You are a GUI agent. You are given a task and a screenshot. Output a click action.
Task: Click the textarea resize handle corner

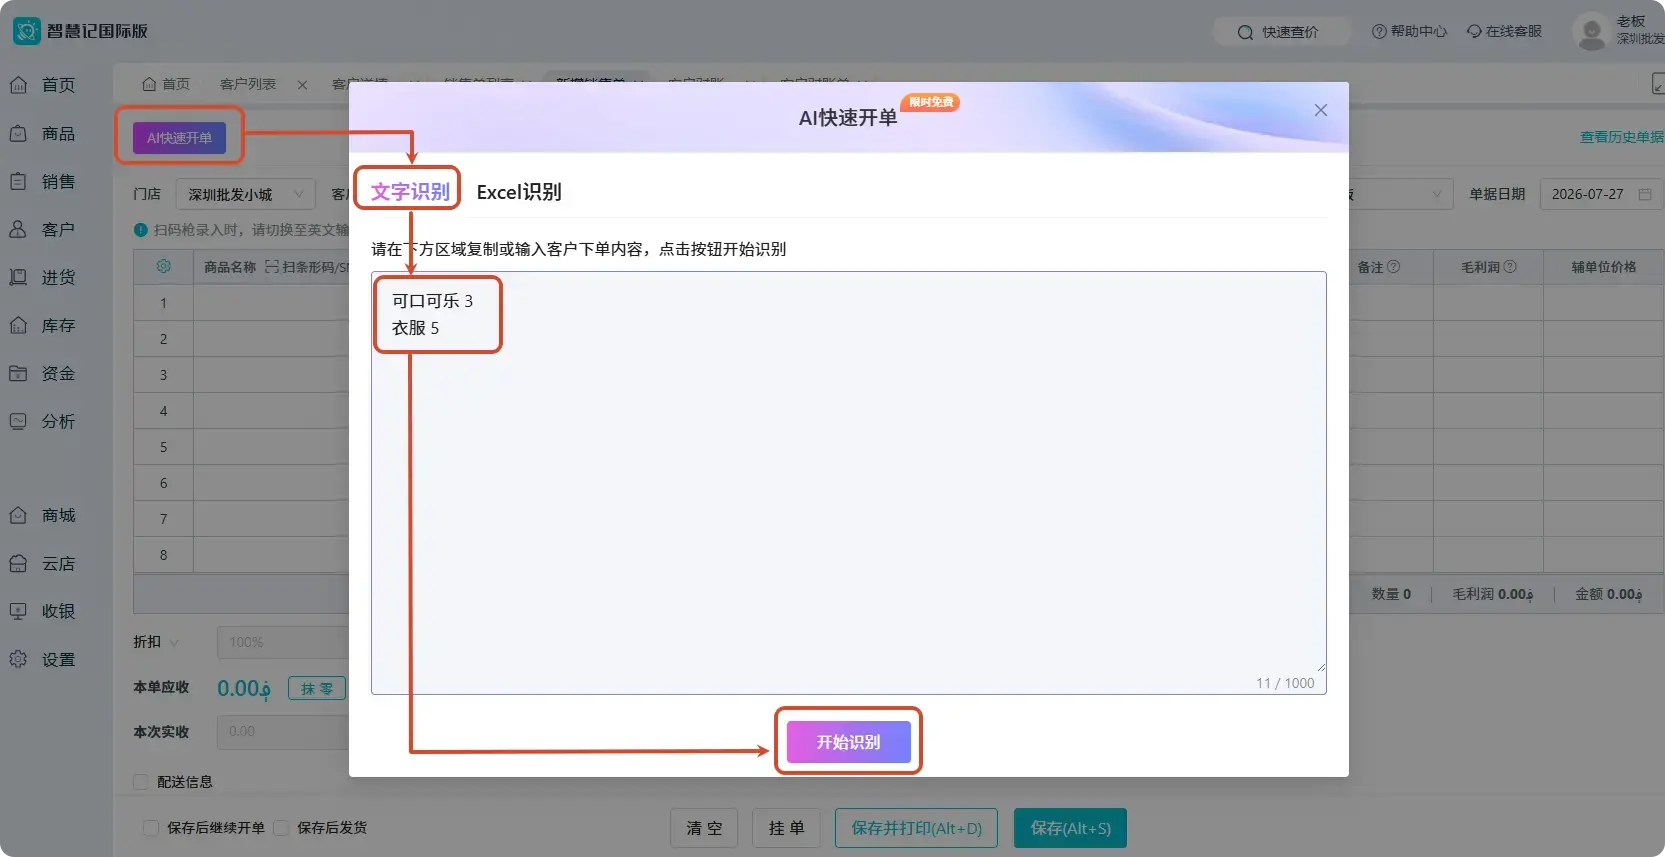[1321, 666]
